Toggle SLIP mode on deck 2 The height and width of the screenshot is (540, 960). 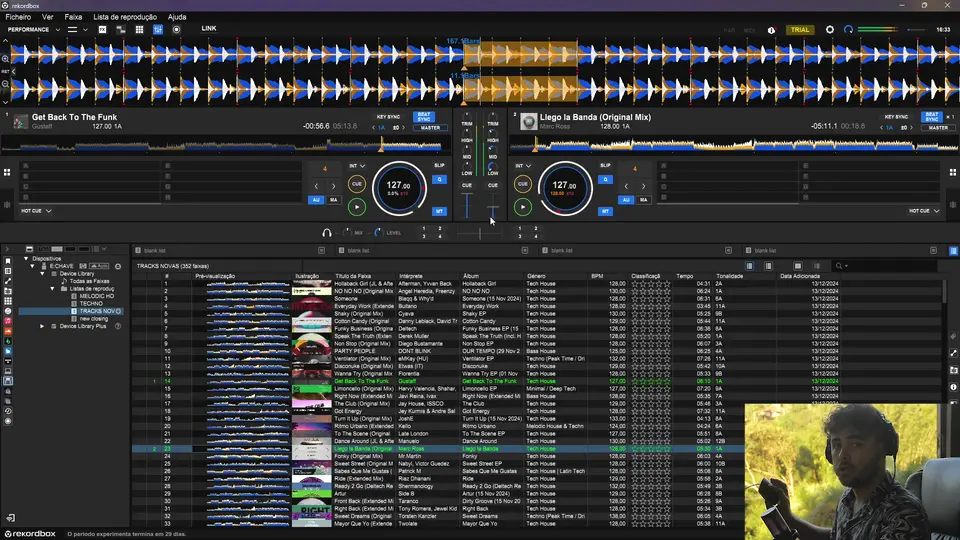605,165
